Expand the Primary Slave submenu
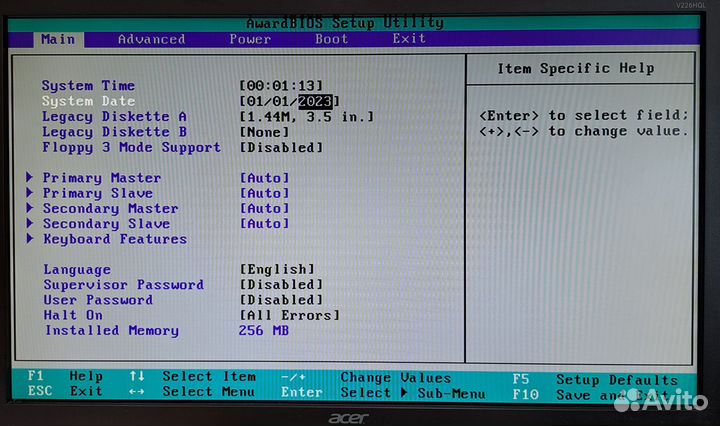 97,193
